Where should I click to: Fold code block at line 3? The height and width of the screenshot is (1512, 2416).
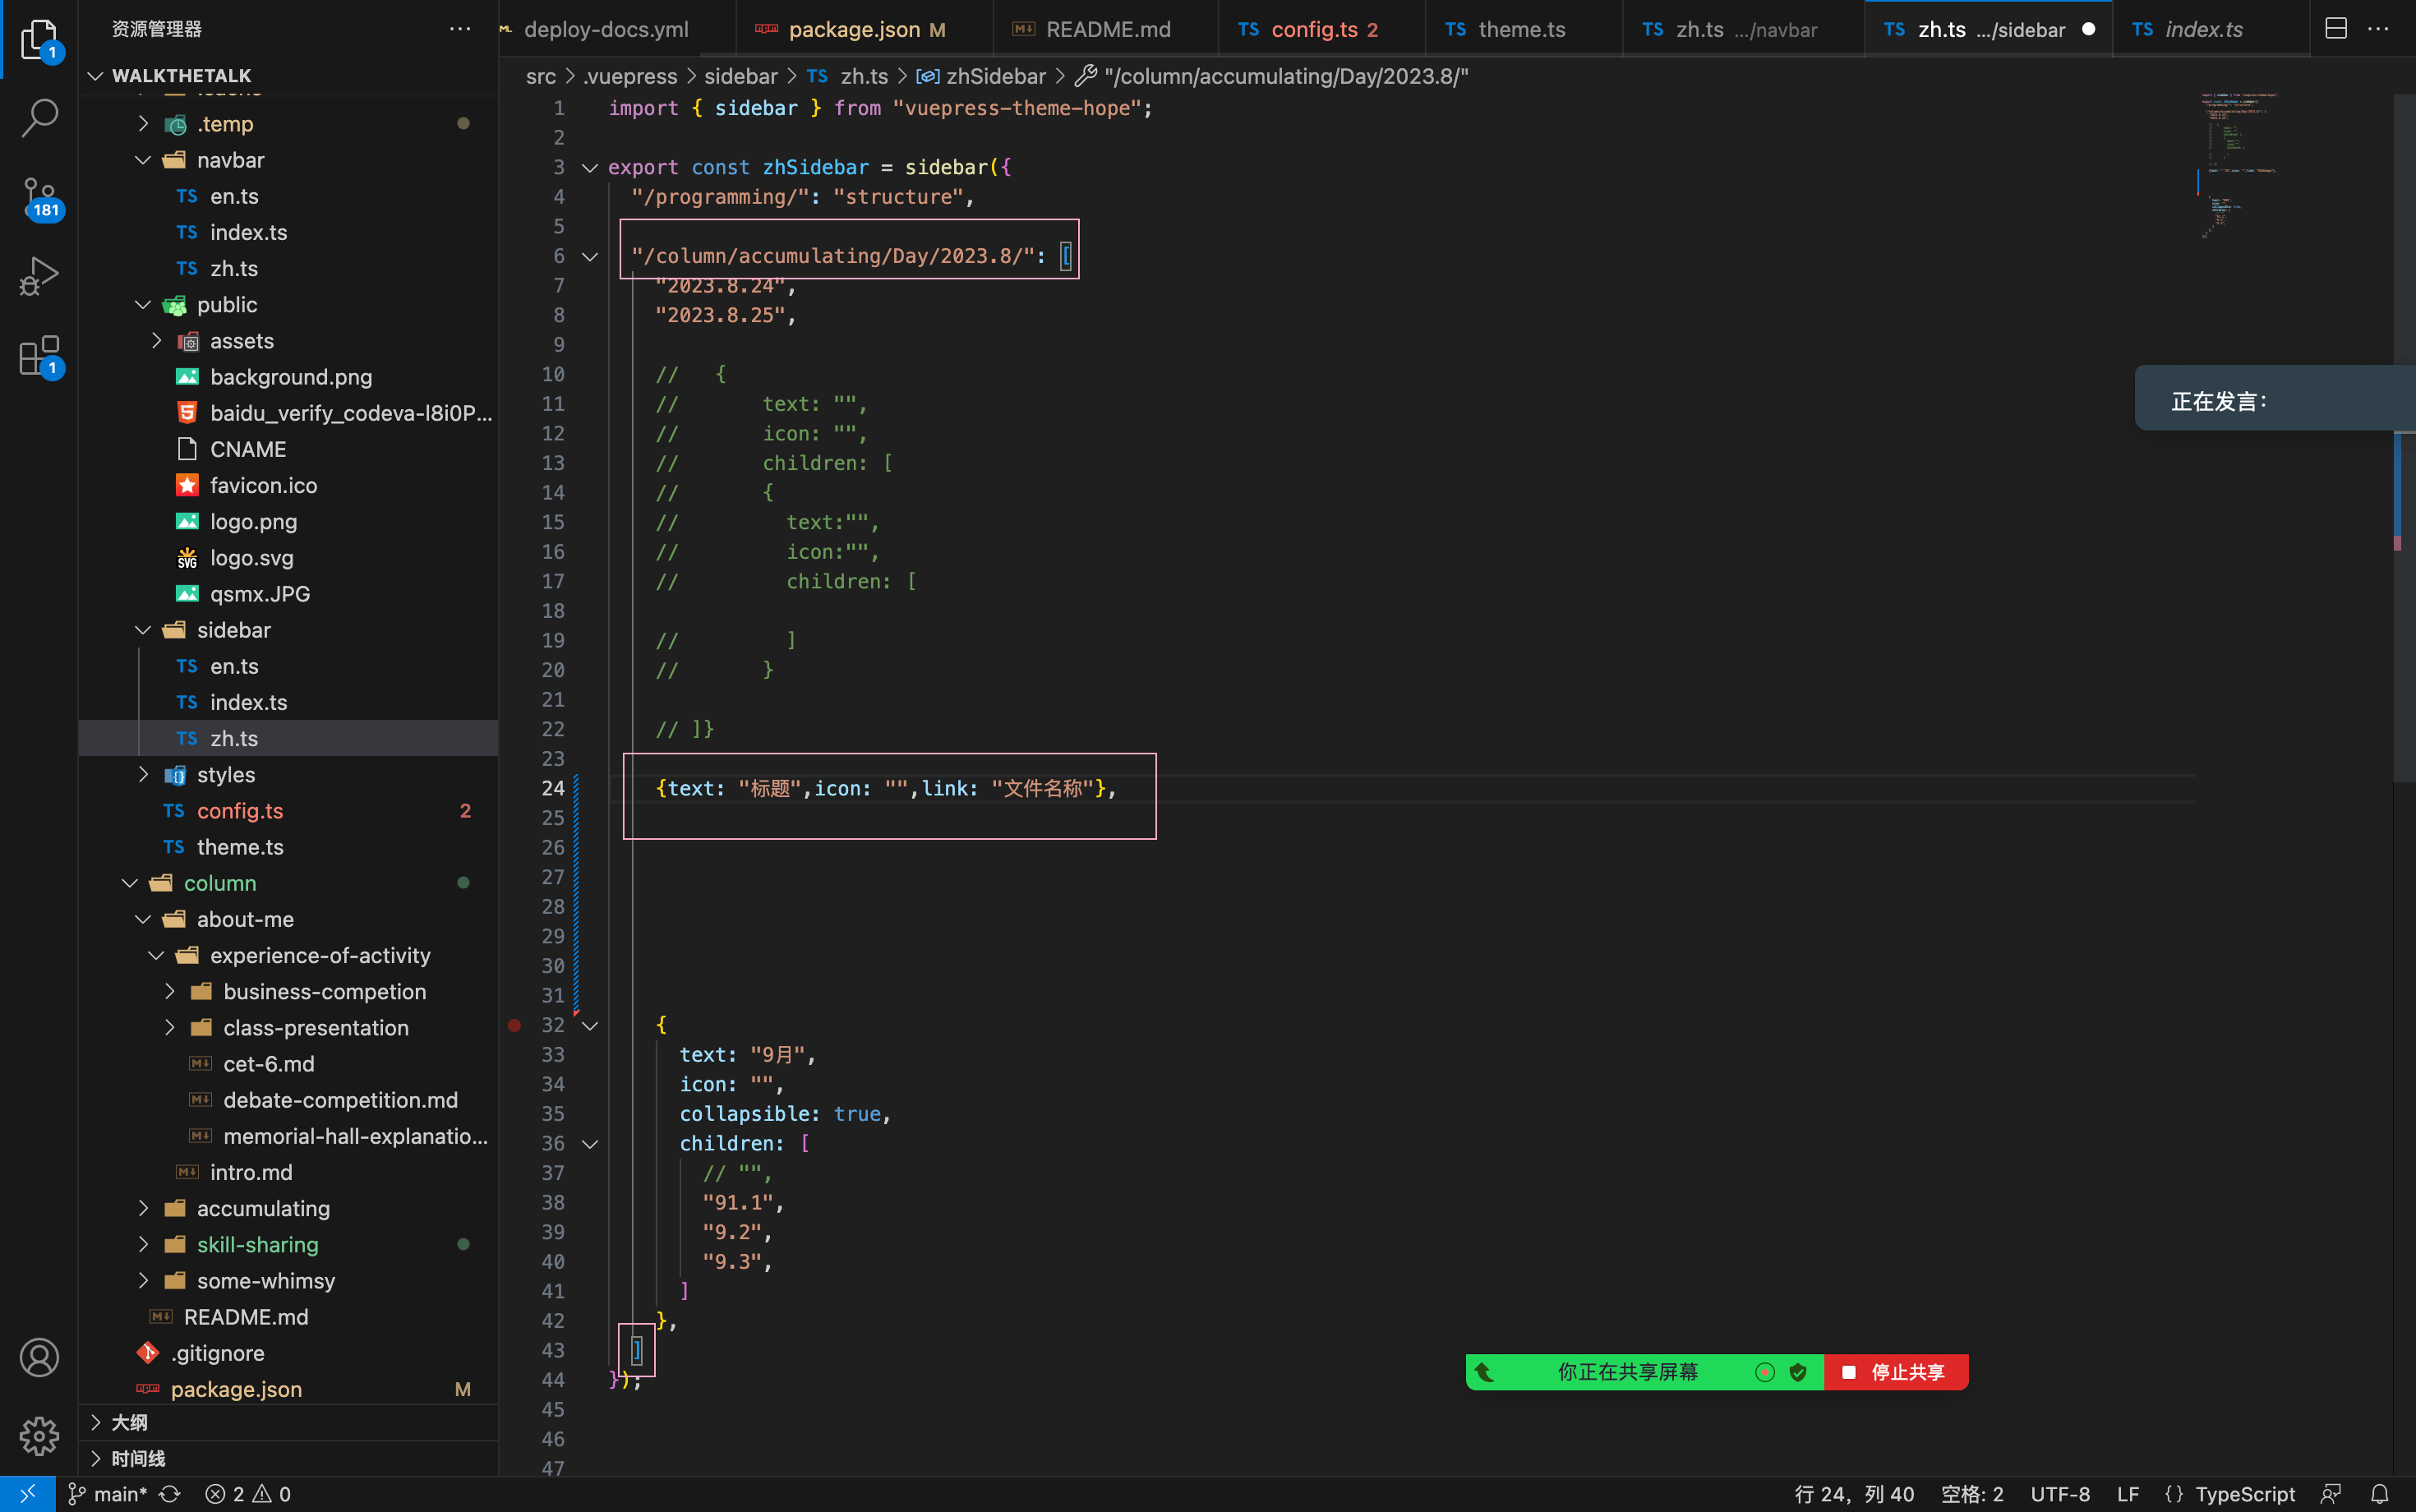[x=590, y=167]
